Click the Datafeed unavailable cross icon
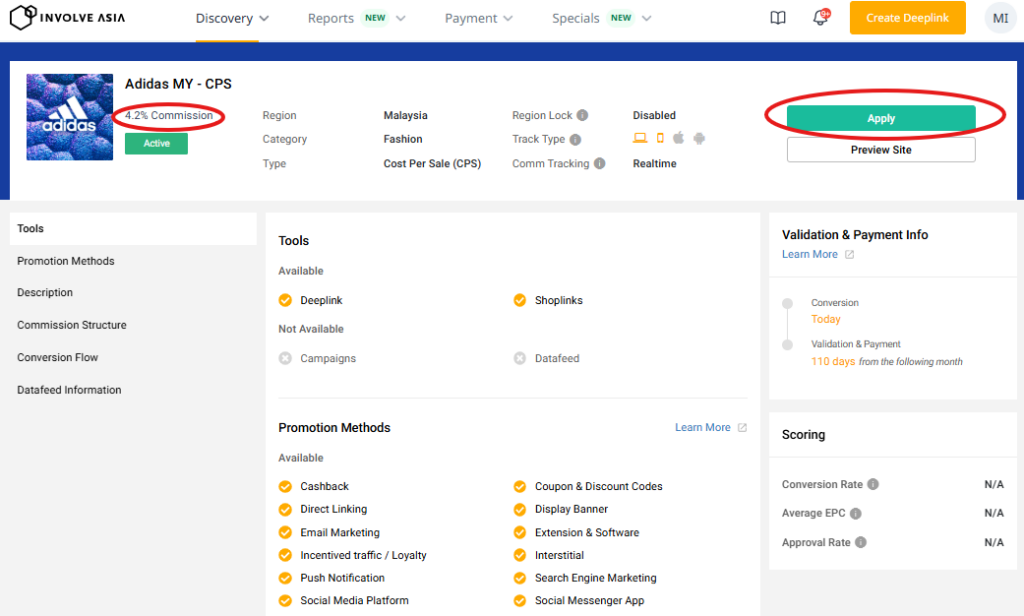Image resolution: width=1024 pixels, height=616 pixels. (520, 358)
